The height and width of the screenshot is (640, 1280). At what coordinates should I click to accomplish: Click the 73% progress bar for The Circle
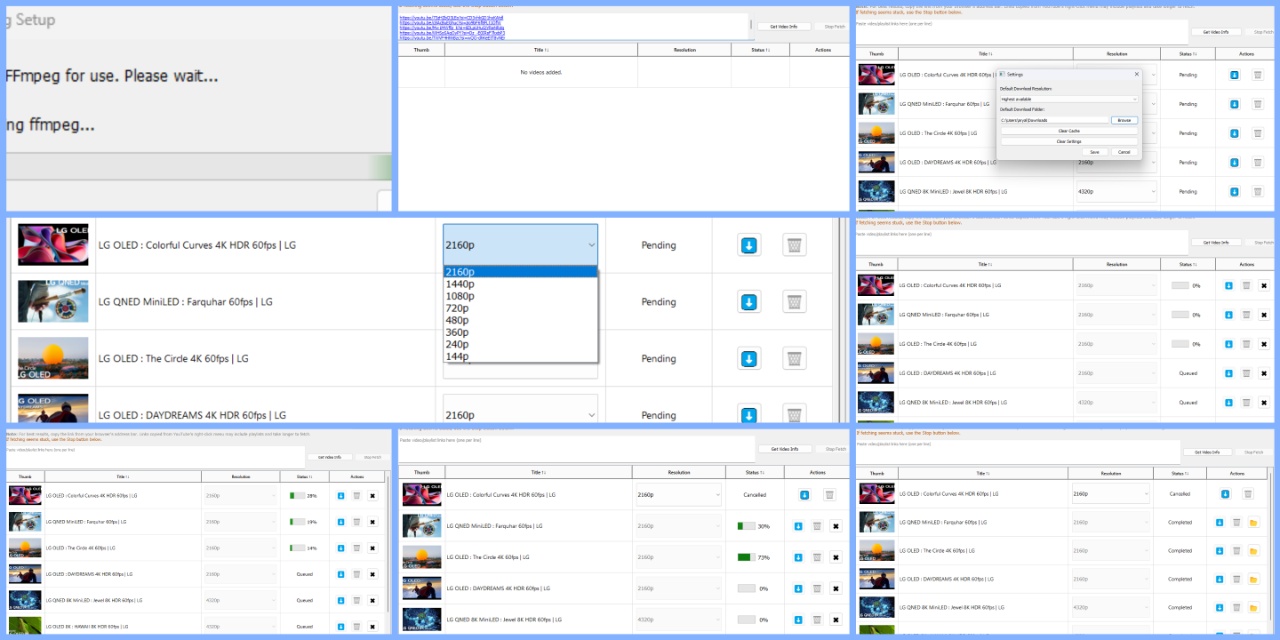(746, 557)
